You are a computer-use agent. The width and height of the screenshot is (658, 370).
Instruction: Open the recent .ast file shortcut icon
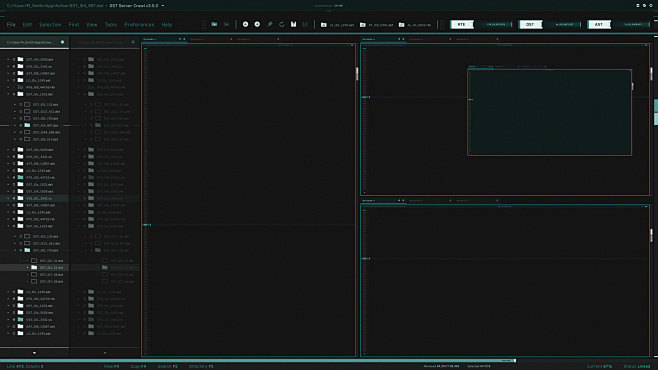click(324, 25)
